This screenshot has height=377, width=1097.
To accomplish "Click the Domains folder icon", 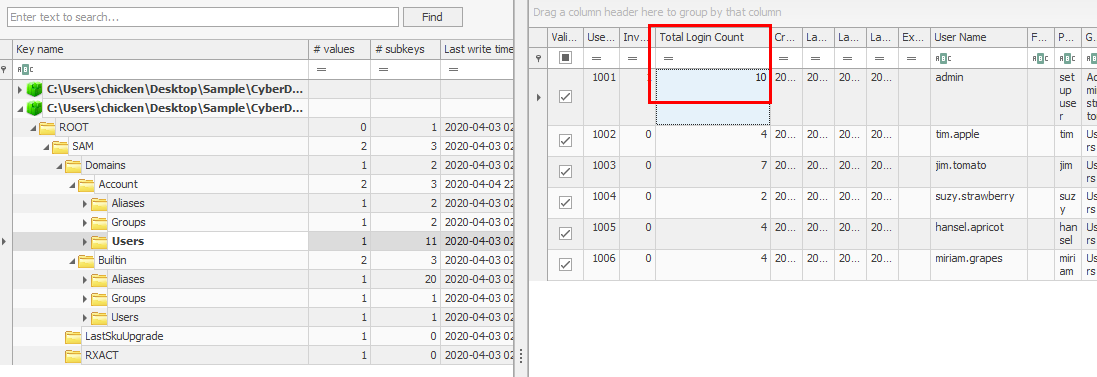I will coord(73,166).
